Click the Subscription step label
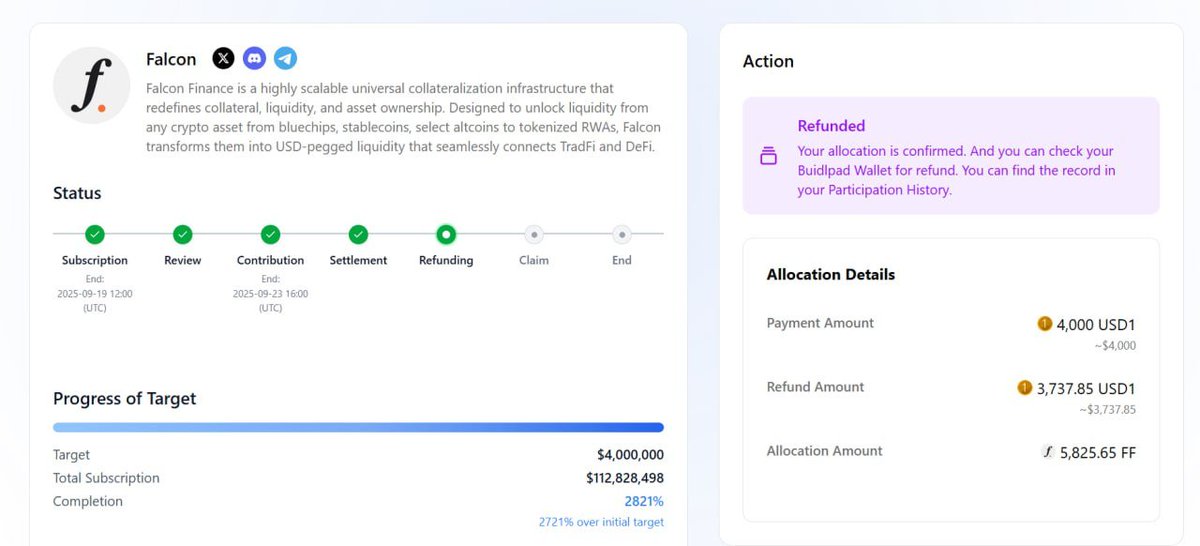The width and height of the screenshot is (1200, 546). [x=95, y=260]
